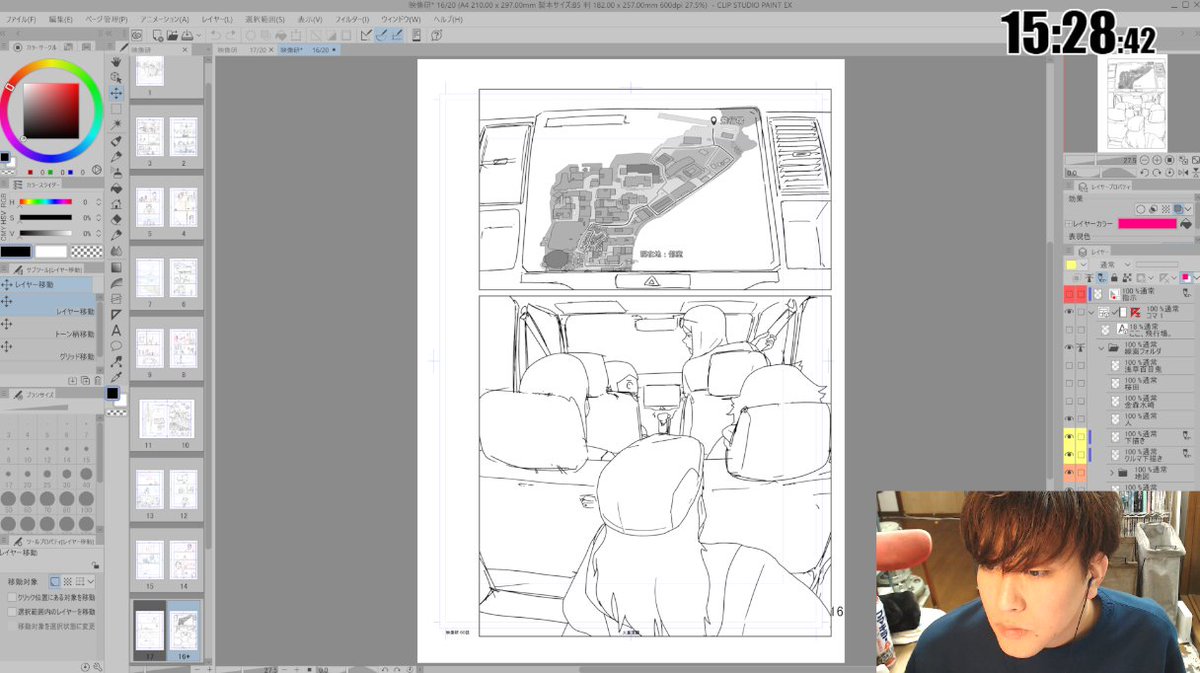Toggle visibility eye of 人 layer
Screen dimensions: 1200x673
1069,418
